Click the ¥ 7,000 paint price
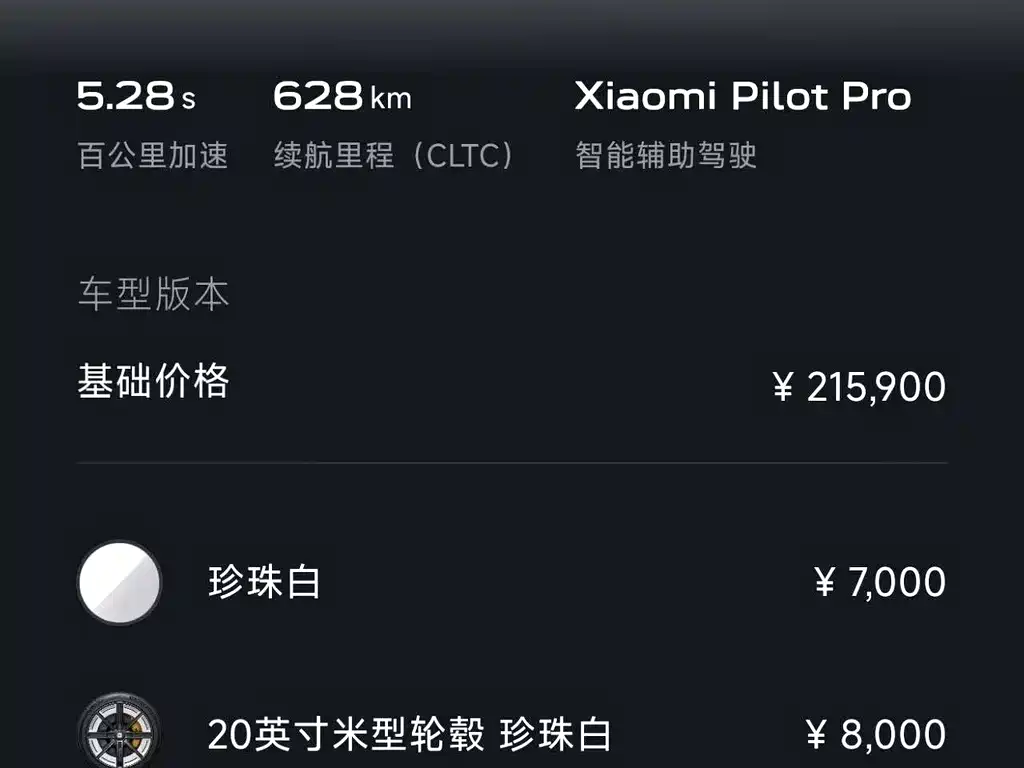This screenshot has width=1024, height=768. pos(880,582)
